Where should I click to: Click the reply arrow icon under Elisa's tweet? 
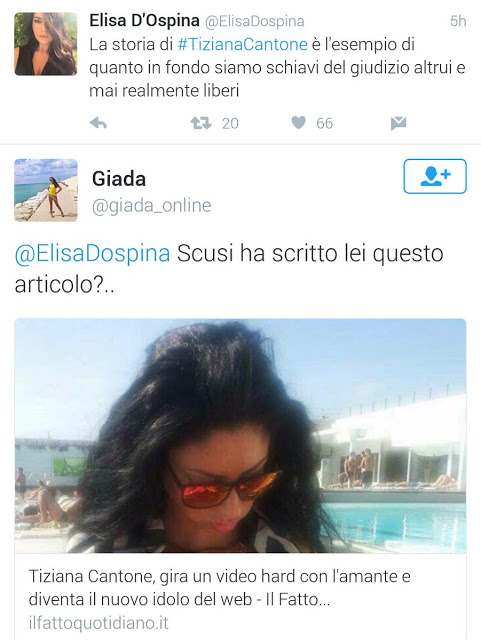click(98, 123)
